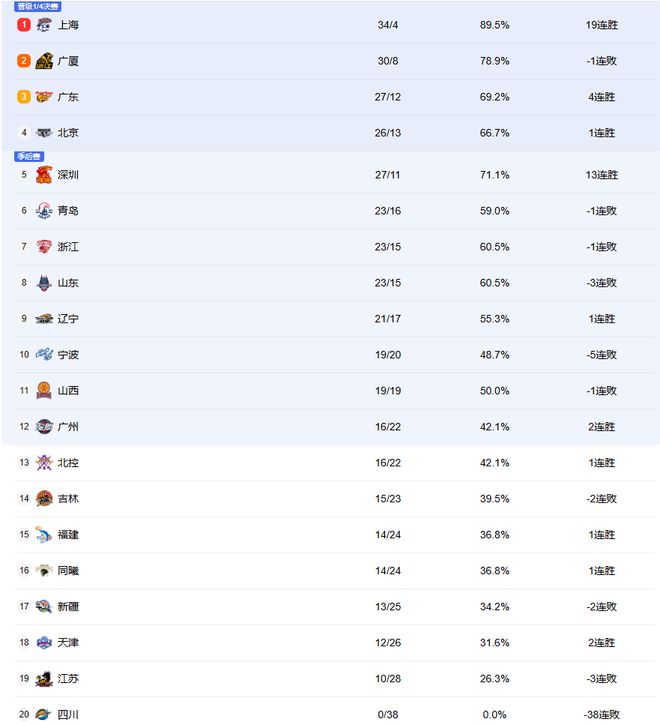Screen dimensions: 660x725
Task: Click the 广东 team logo icon
Action: click(43, 97)
